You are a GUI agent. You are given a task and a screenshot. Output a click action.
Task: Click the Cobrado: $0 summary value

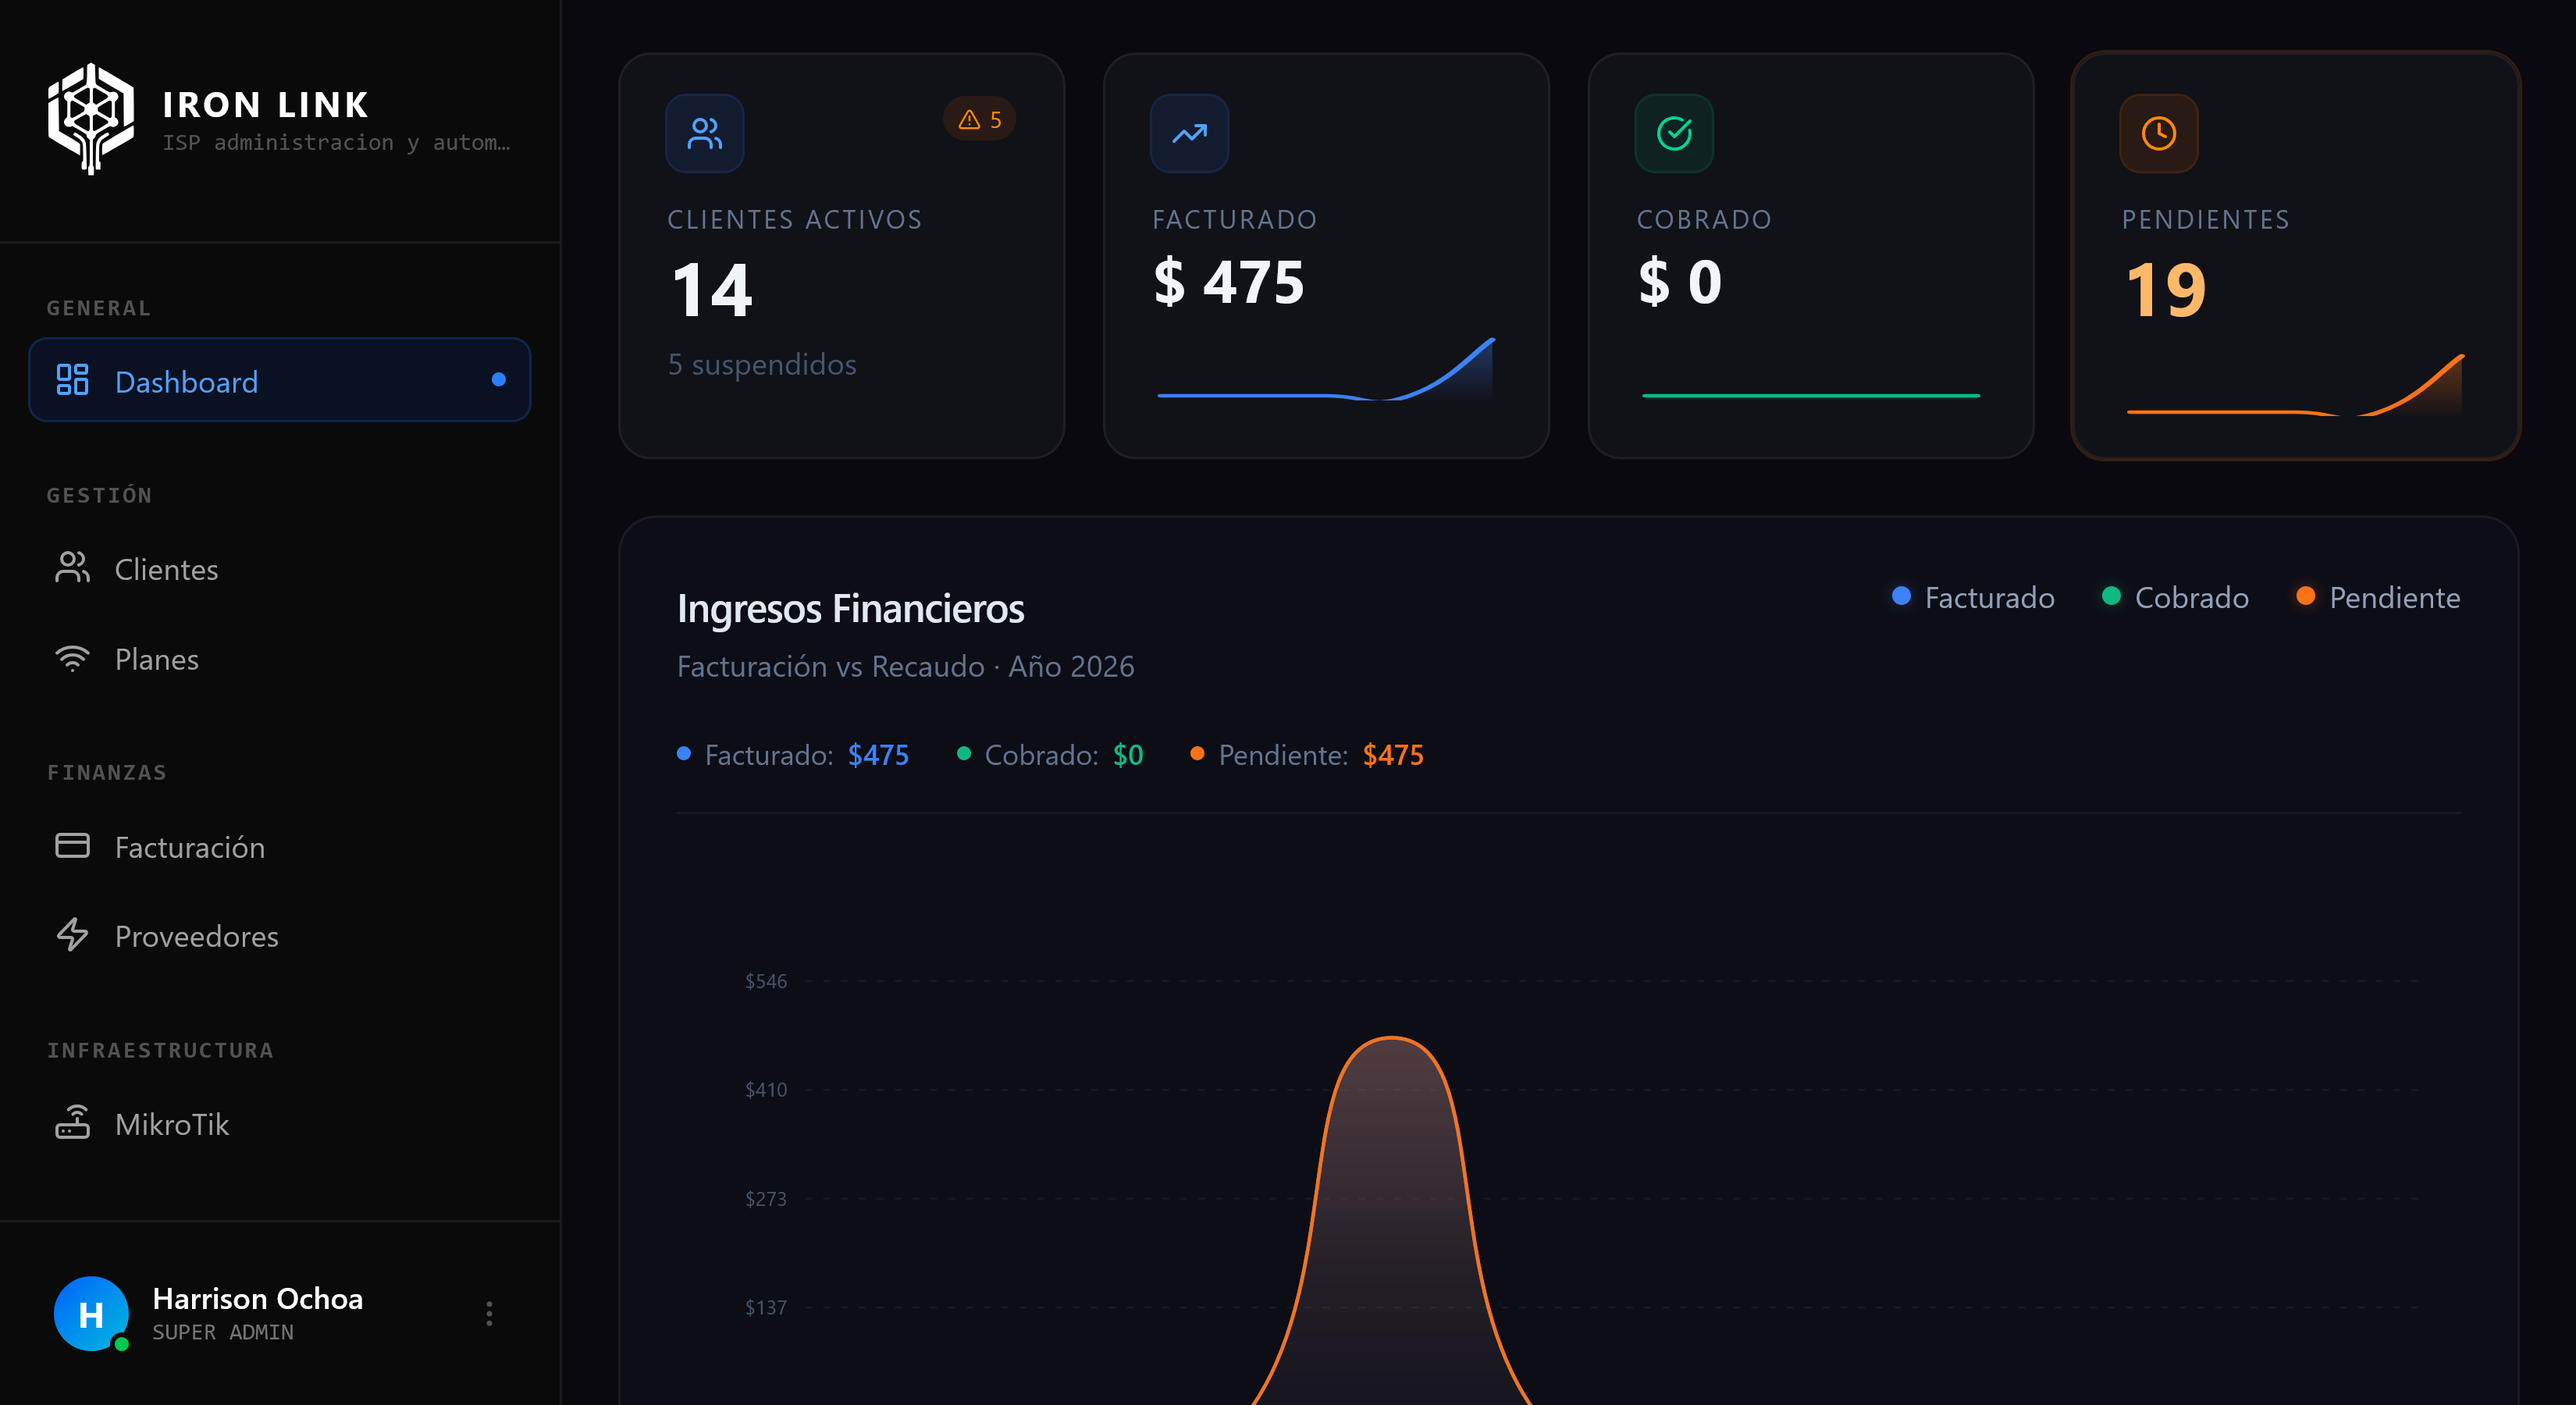1128,755
